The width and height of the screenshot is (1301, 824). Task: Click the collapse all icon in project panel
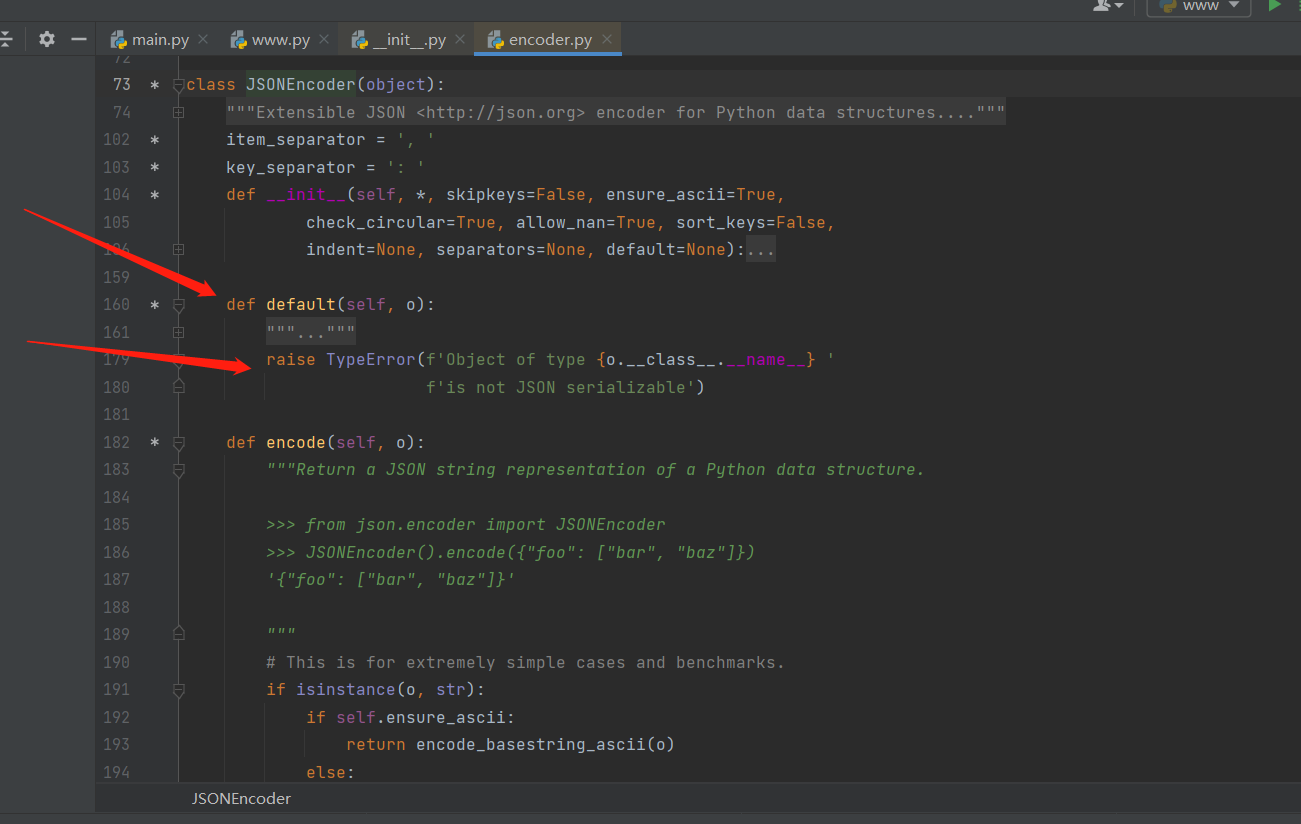coord(6,39)
